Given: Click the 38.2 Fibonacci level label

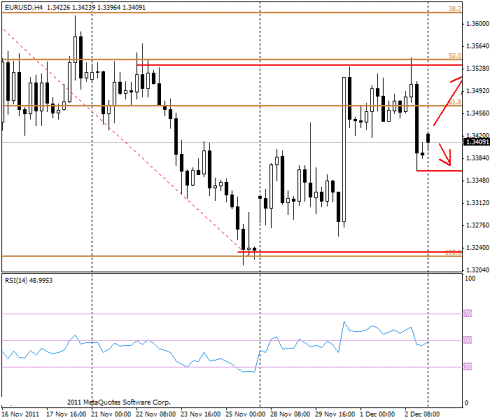Looking at the screenshot, I should coord(455,9).
